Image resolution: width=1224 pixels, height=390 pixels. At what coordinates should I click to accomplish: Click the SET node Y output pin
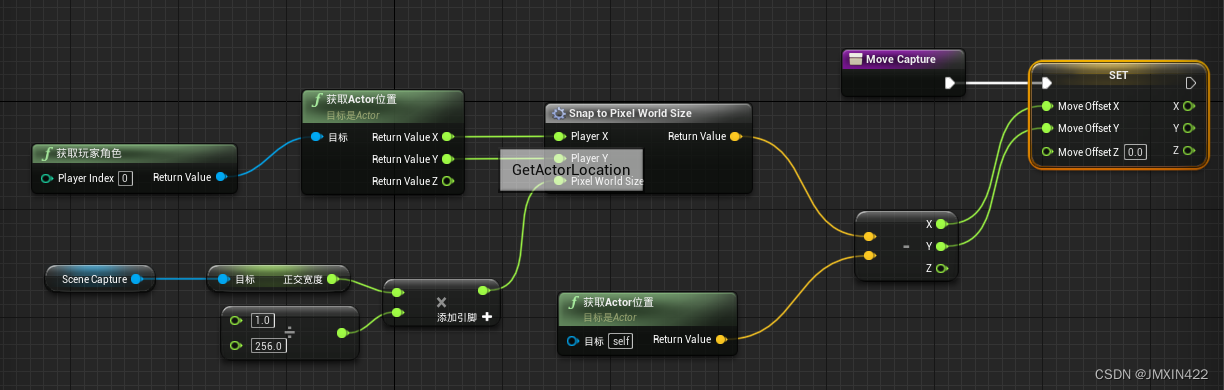click(x=1188, y=128)
